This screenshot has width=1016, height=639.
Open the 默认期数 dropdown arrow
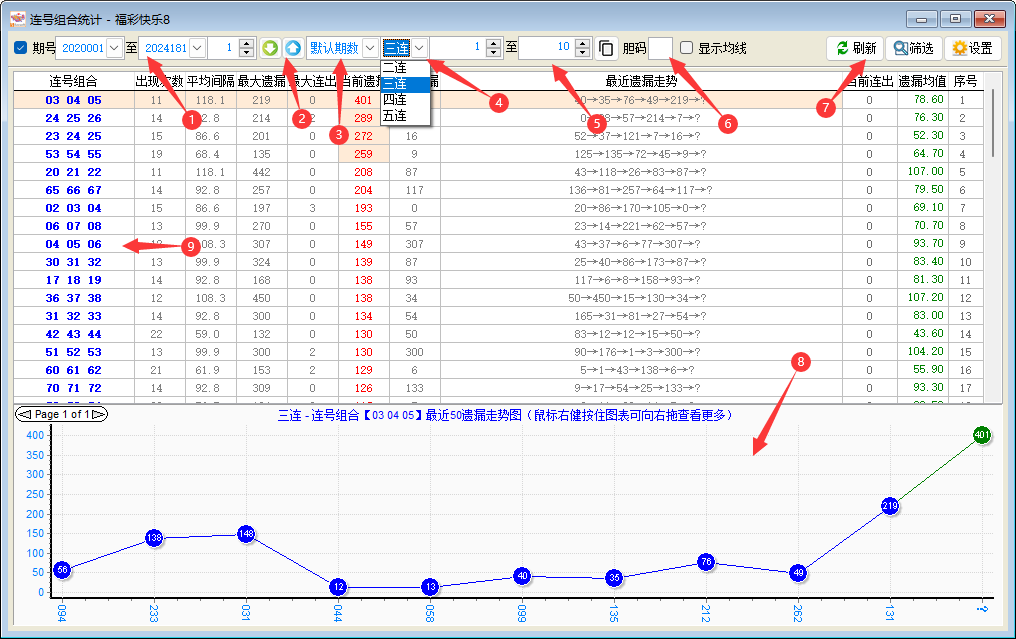(x=370, y=48)
